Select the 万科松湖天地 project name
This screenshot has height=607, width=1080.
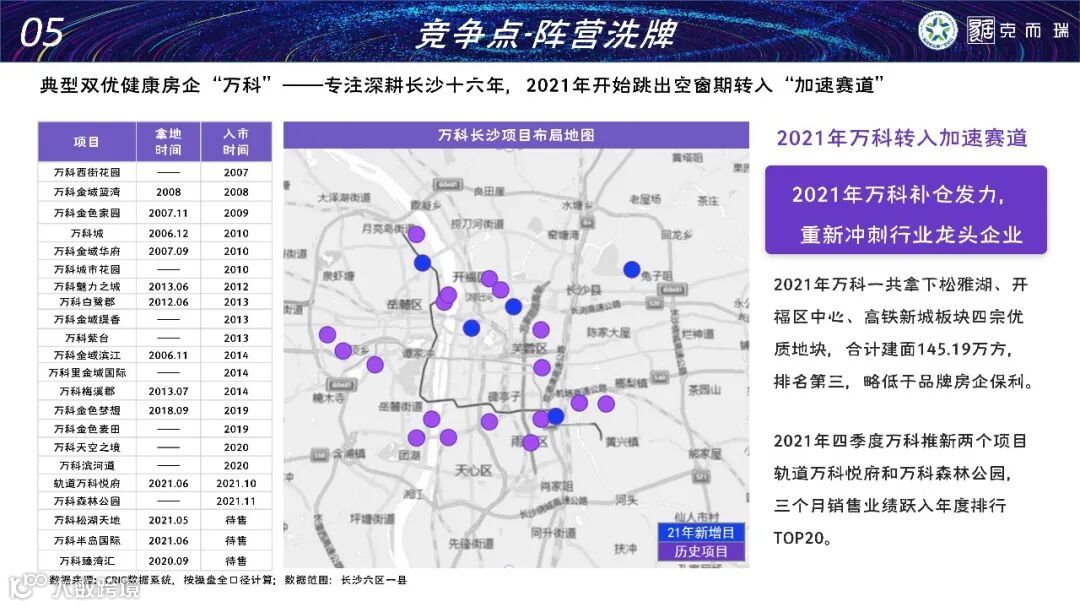coord(87,520)
